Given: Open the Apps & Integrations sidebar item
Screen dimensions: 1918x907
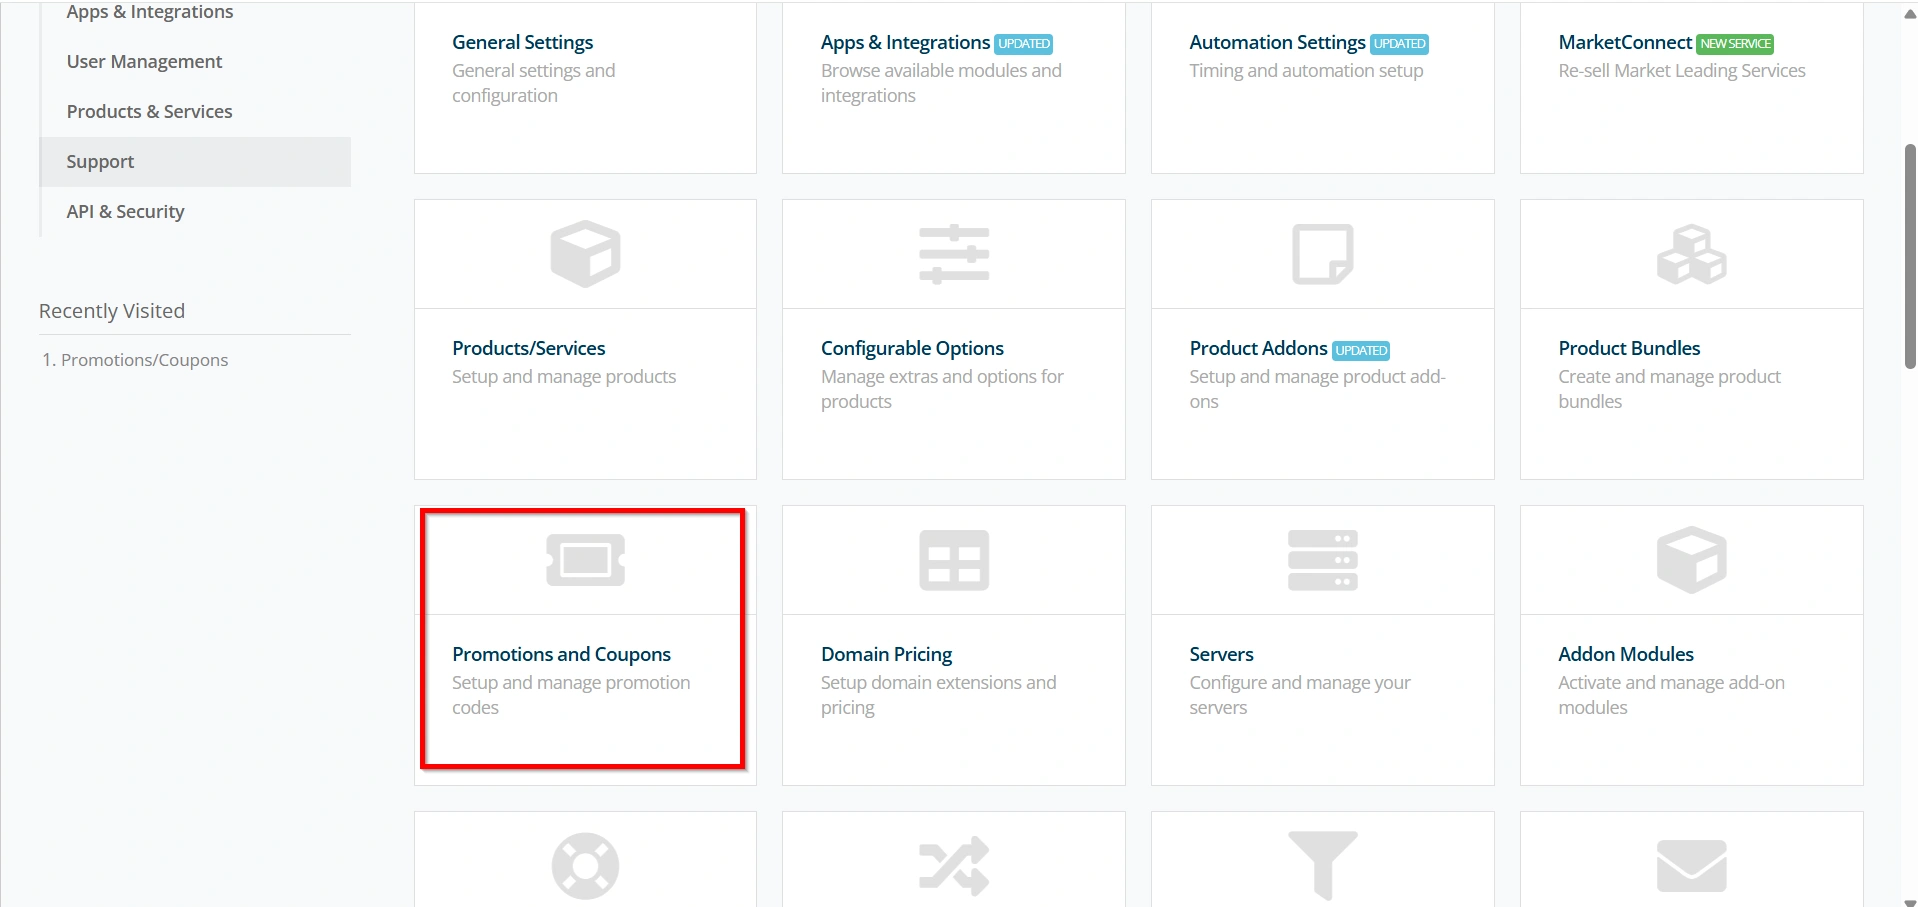Looking at the screenshot, I should (x=150, y=12).
